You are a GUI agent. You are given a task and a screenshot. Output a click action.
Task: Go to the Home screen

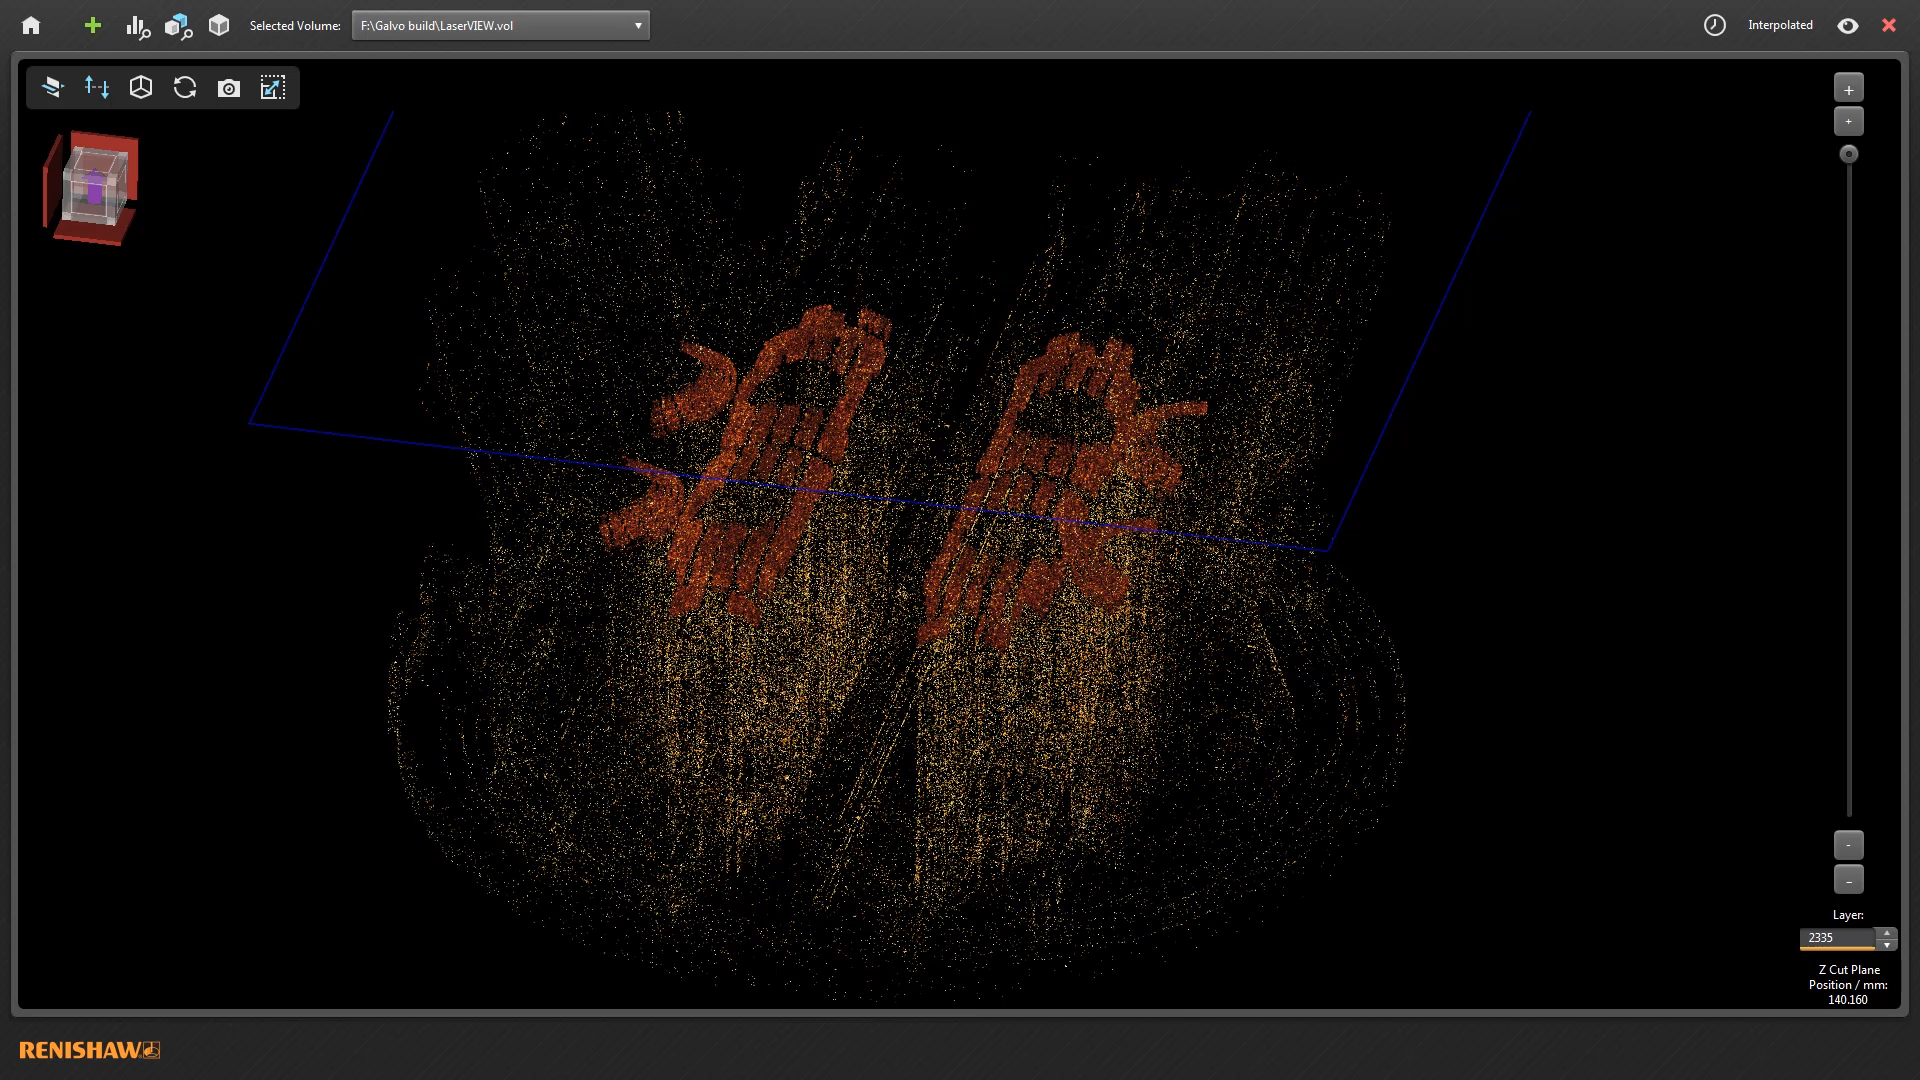(x=31, y=26)
